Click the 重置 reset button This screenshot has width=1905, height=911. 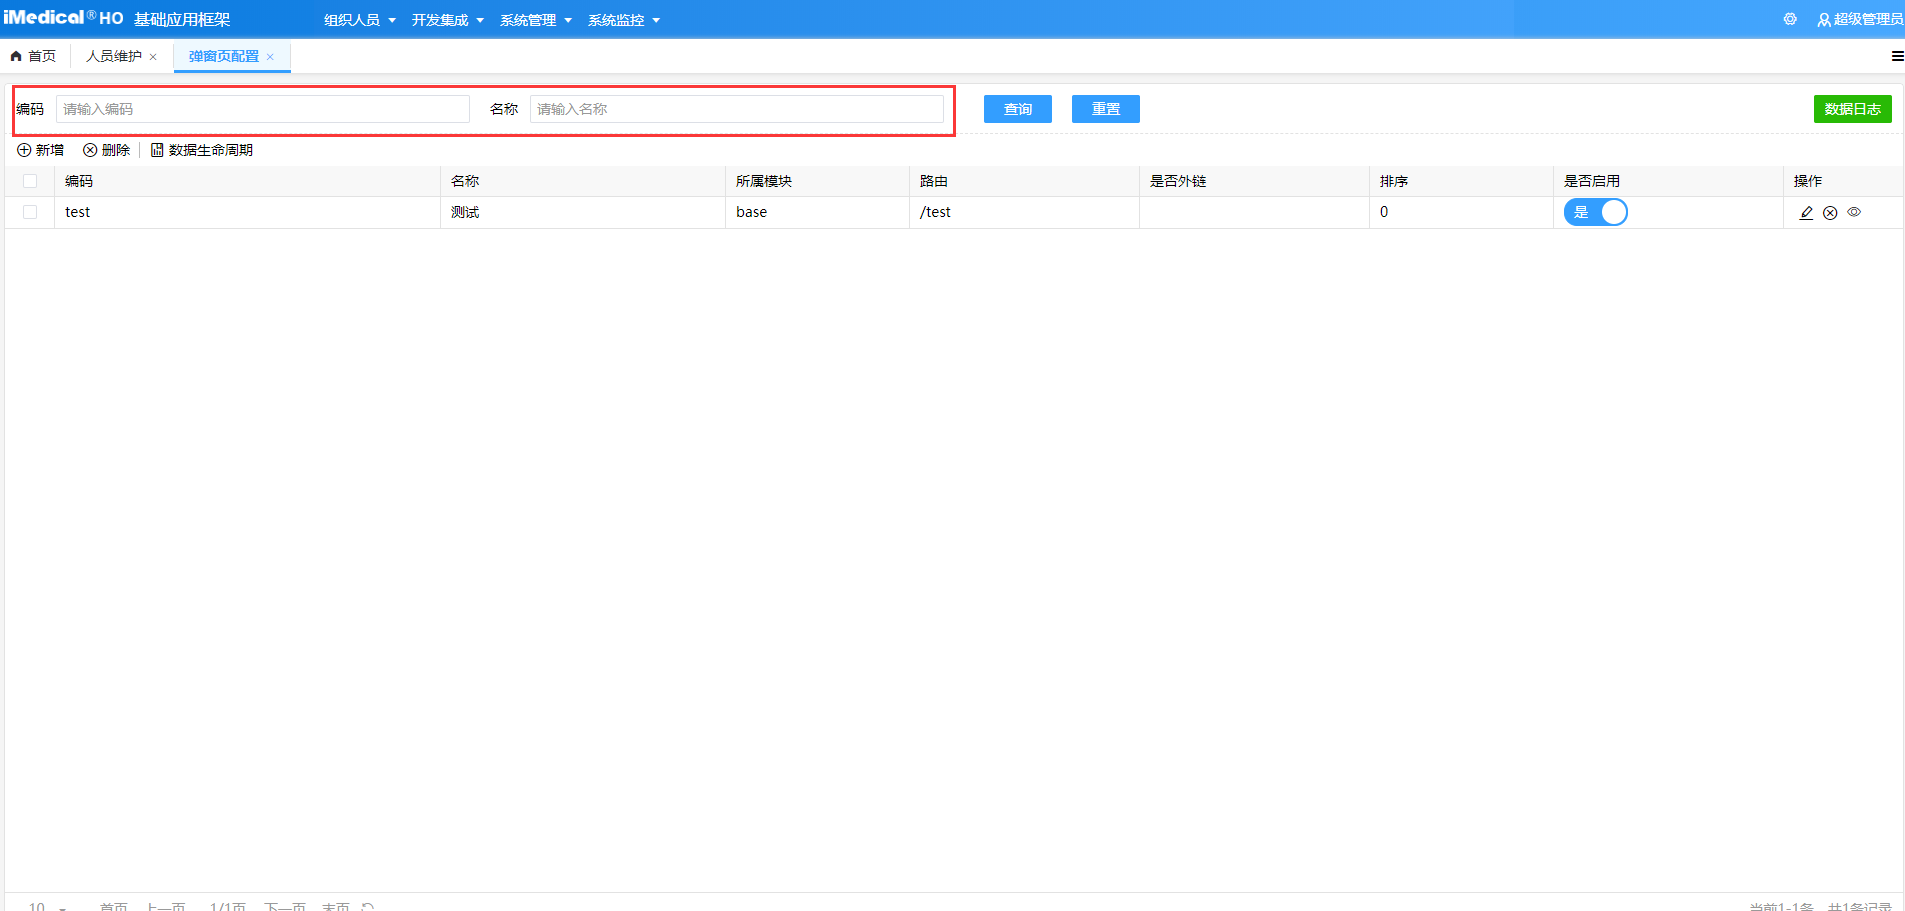(1106, 109)
